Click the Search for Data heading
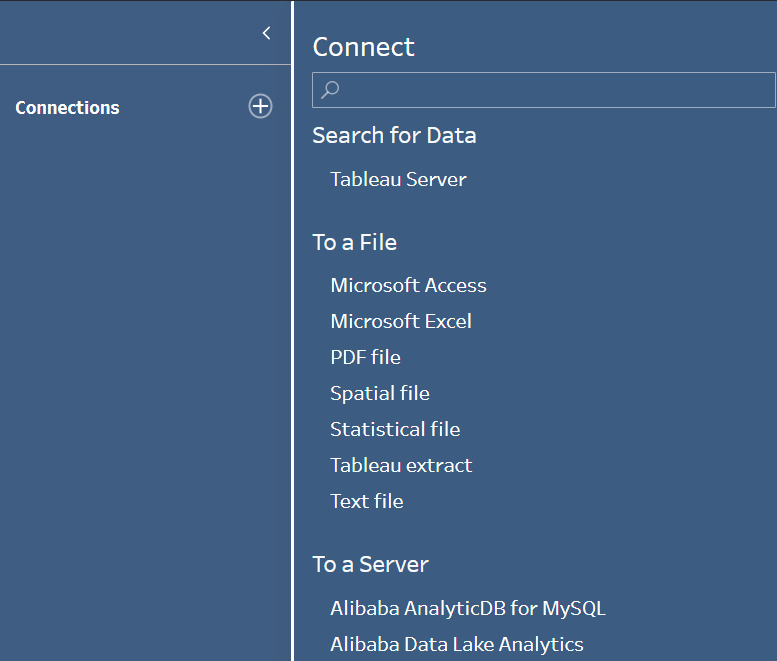777x661 pixels. 394,135
